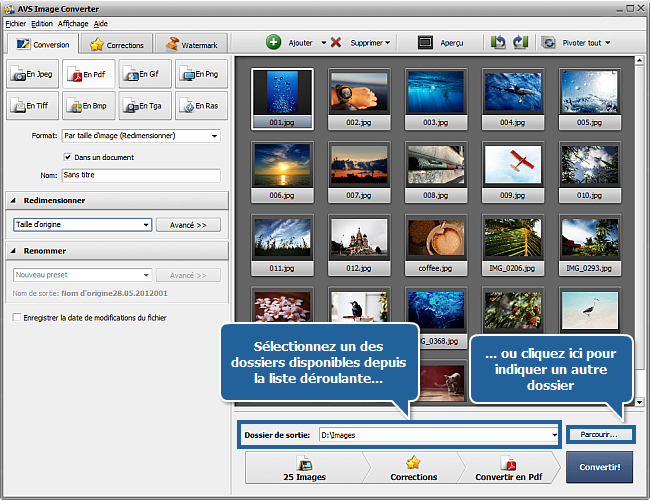Screen dimensions: 651x501
Task: Open the Aperçu preview
Action: pyautogui.click(x=425, y=43)
